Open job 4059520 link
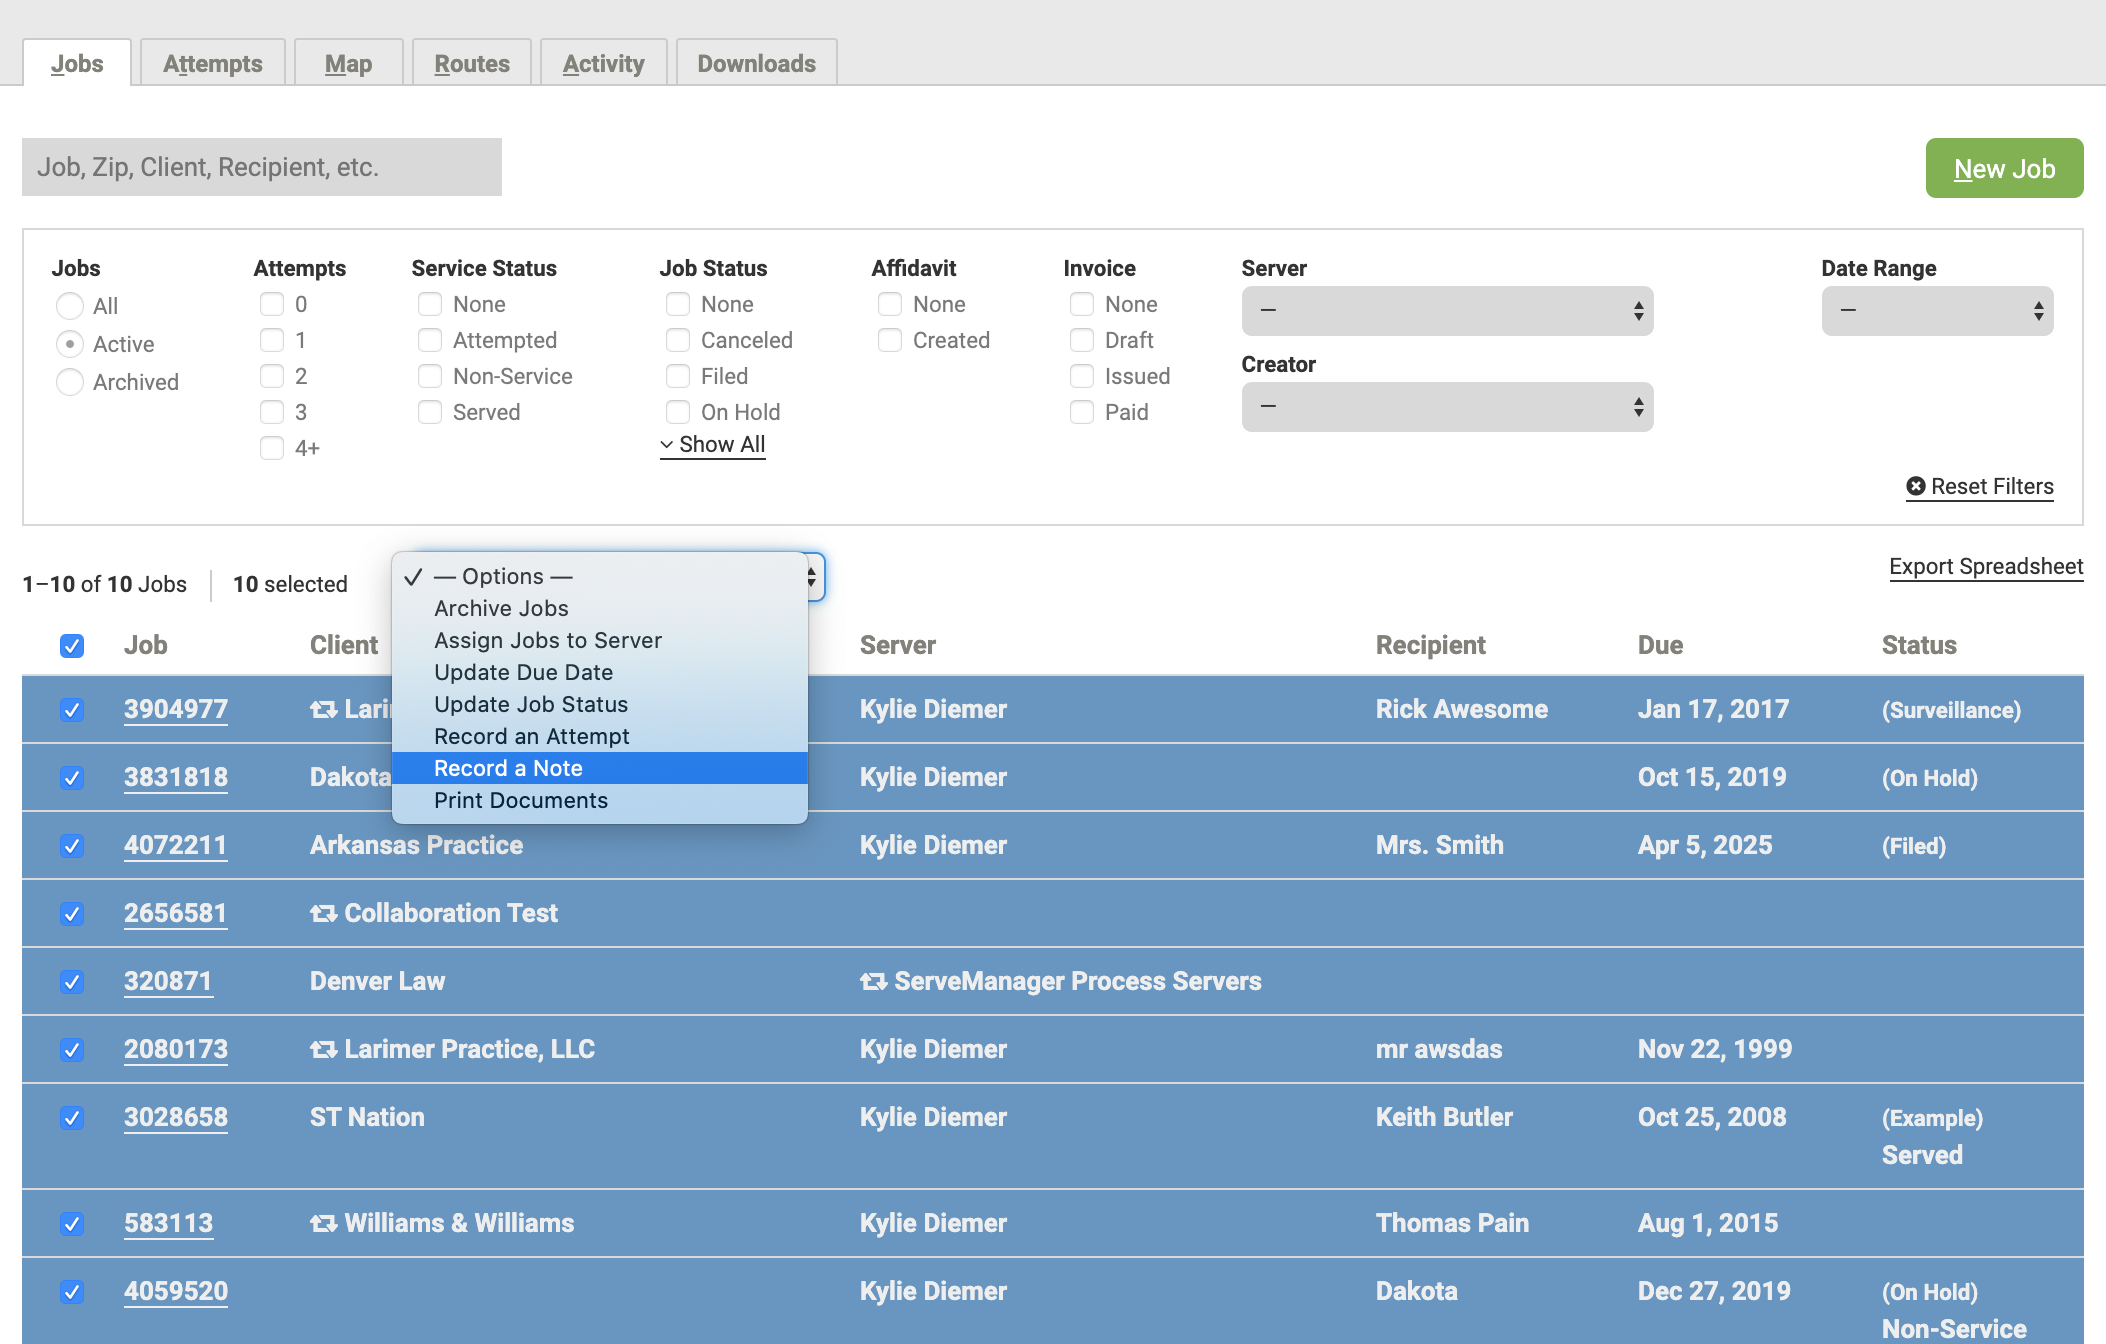2106x1344 pixels. (176, 1291)
